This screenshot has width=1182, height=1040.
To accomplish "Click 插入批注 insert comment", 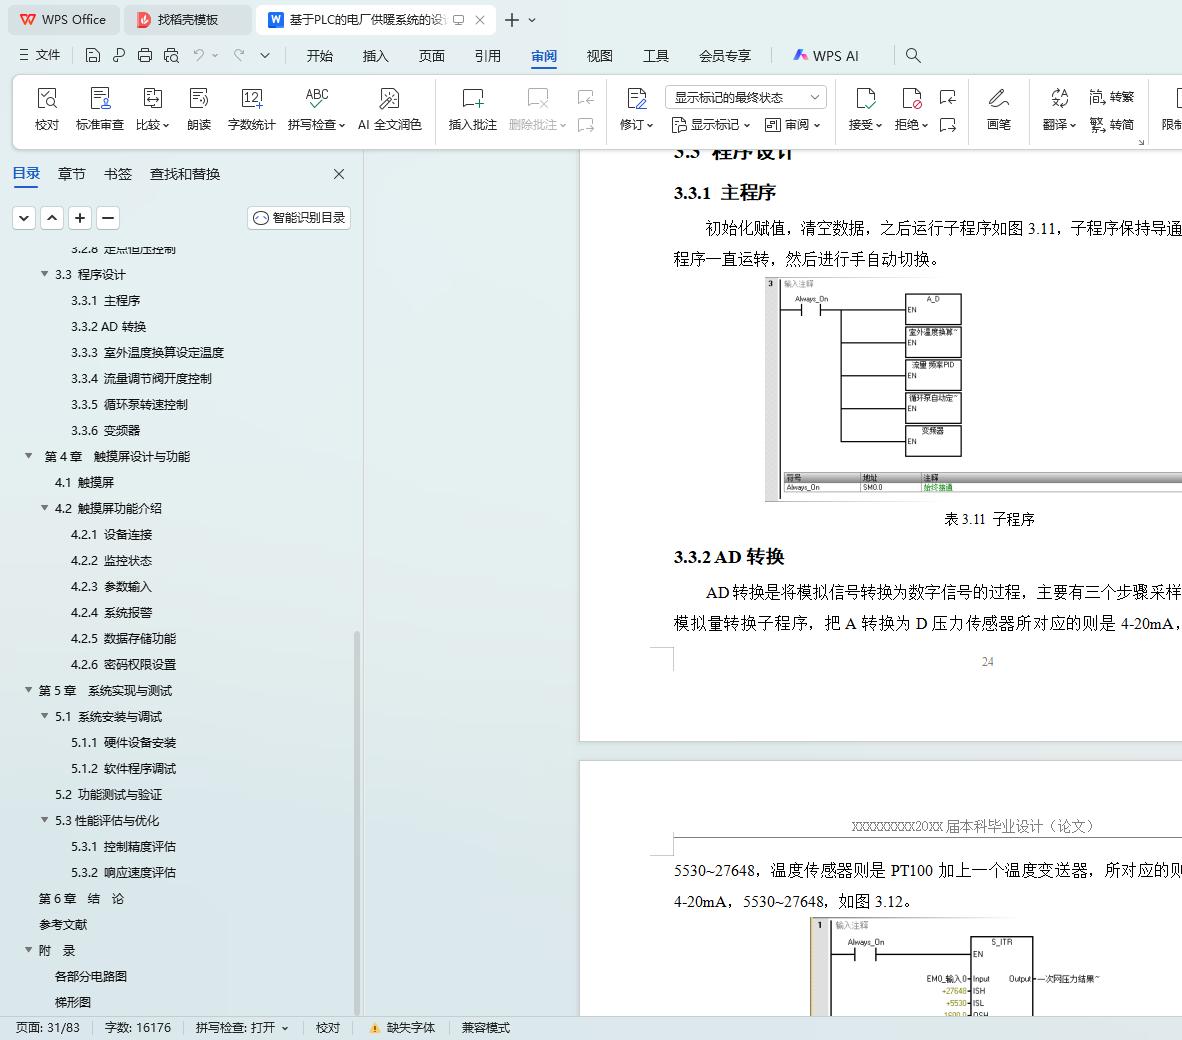I will pos(473,109).
